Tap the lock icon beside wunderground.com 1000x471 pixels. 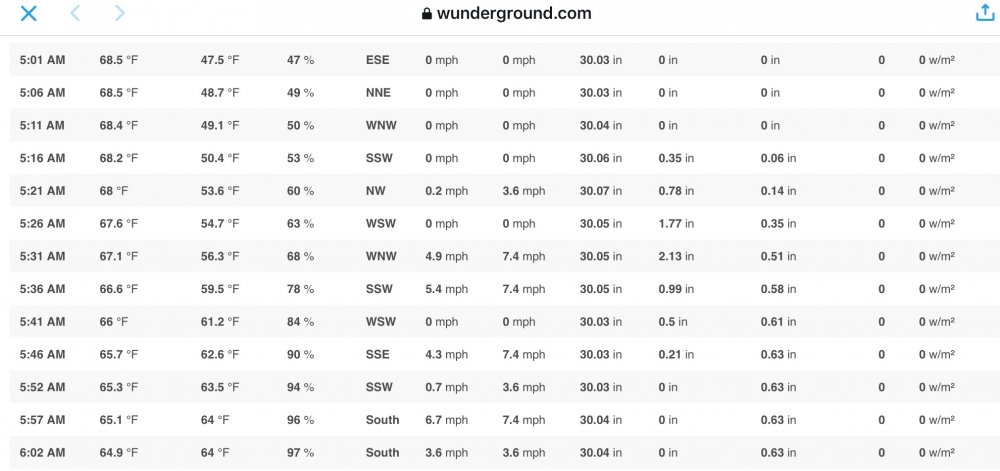click(x=427, y=14)
